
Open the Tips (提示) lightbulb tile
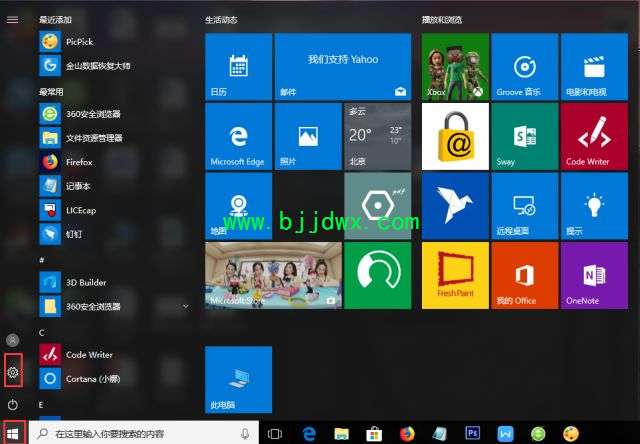[x=594, y=206]
